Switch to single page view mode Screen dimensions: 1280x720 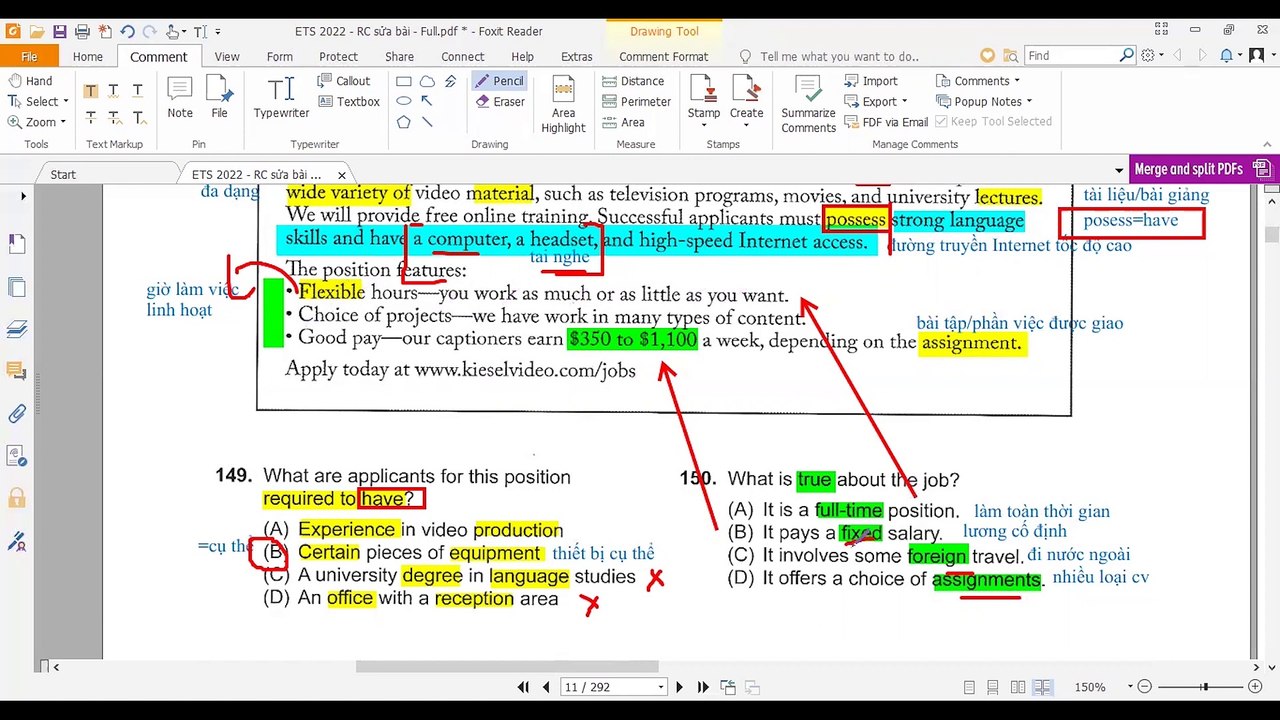969,687
